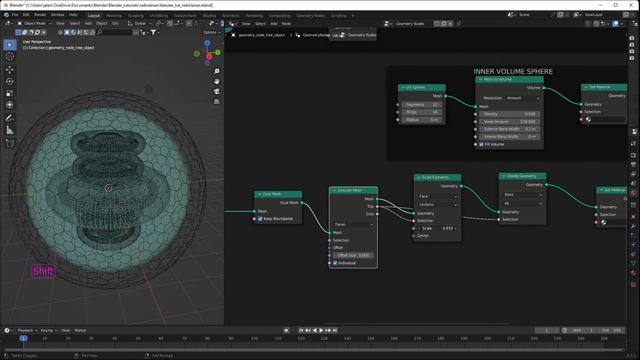Viewport: 640px width, 360px height.
Task: Open Playback menu in timeline
Action: [27, 330]
